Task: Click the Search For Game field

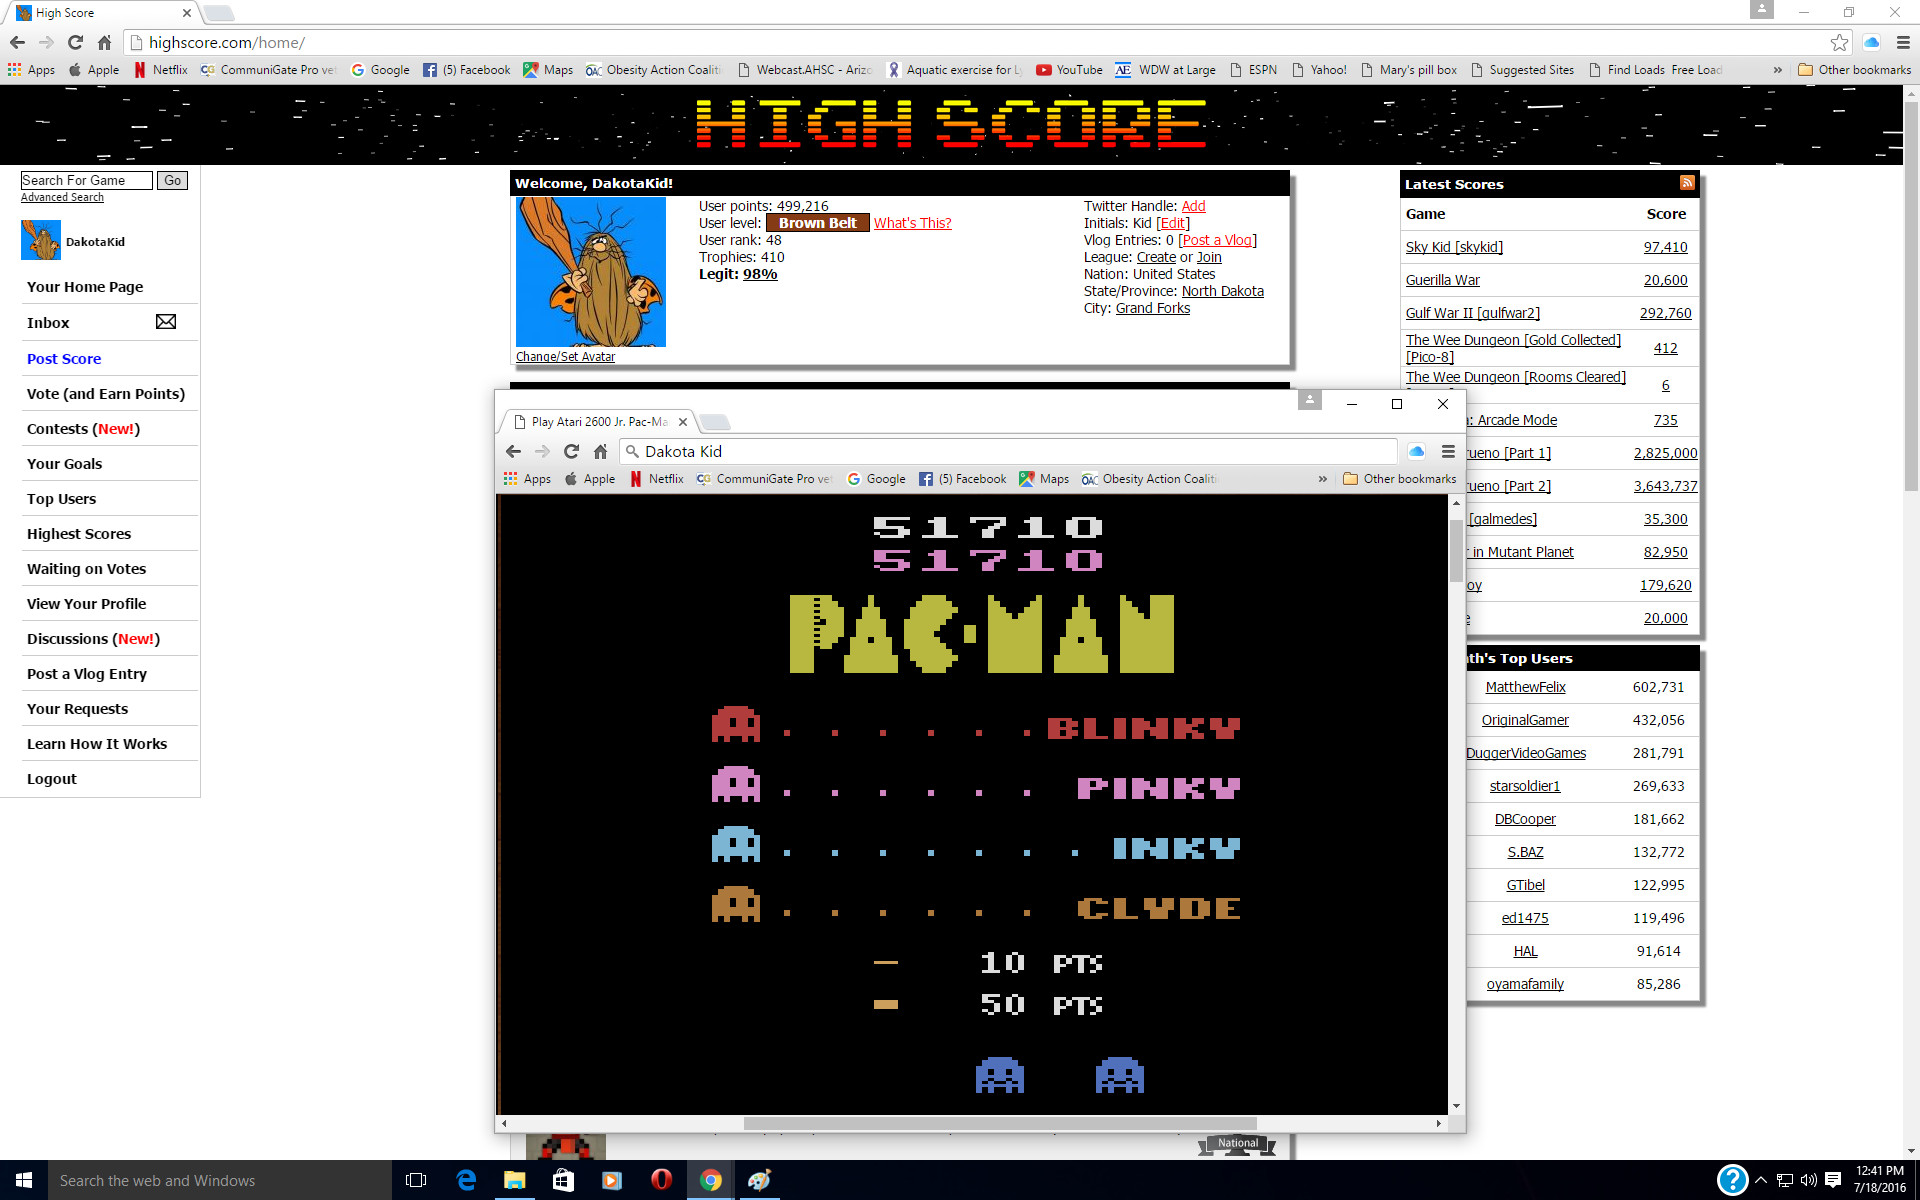Action: point(86,180)
